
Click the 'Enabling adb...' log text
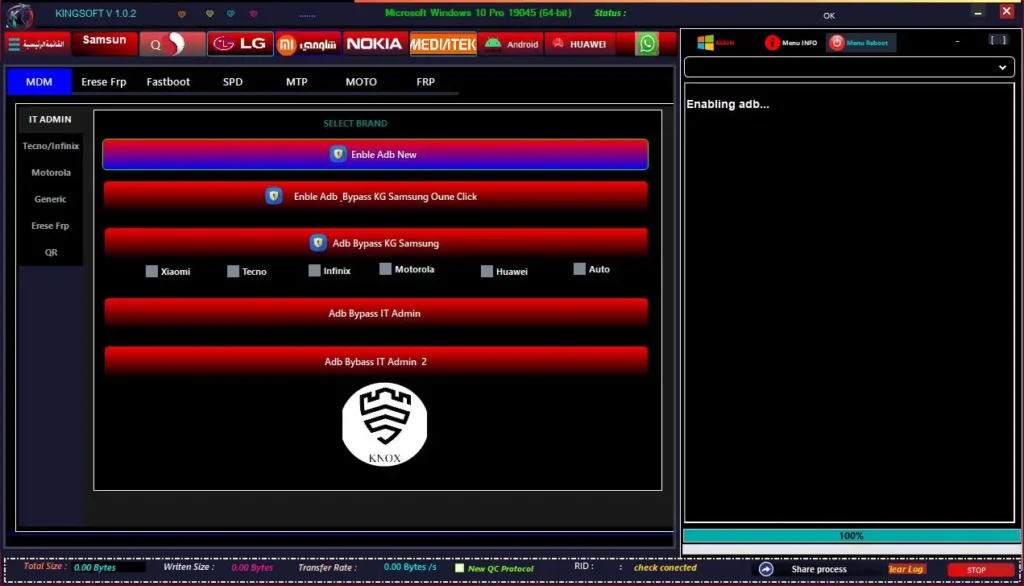point(728,105)
